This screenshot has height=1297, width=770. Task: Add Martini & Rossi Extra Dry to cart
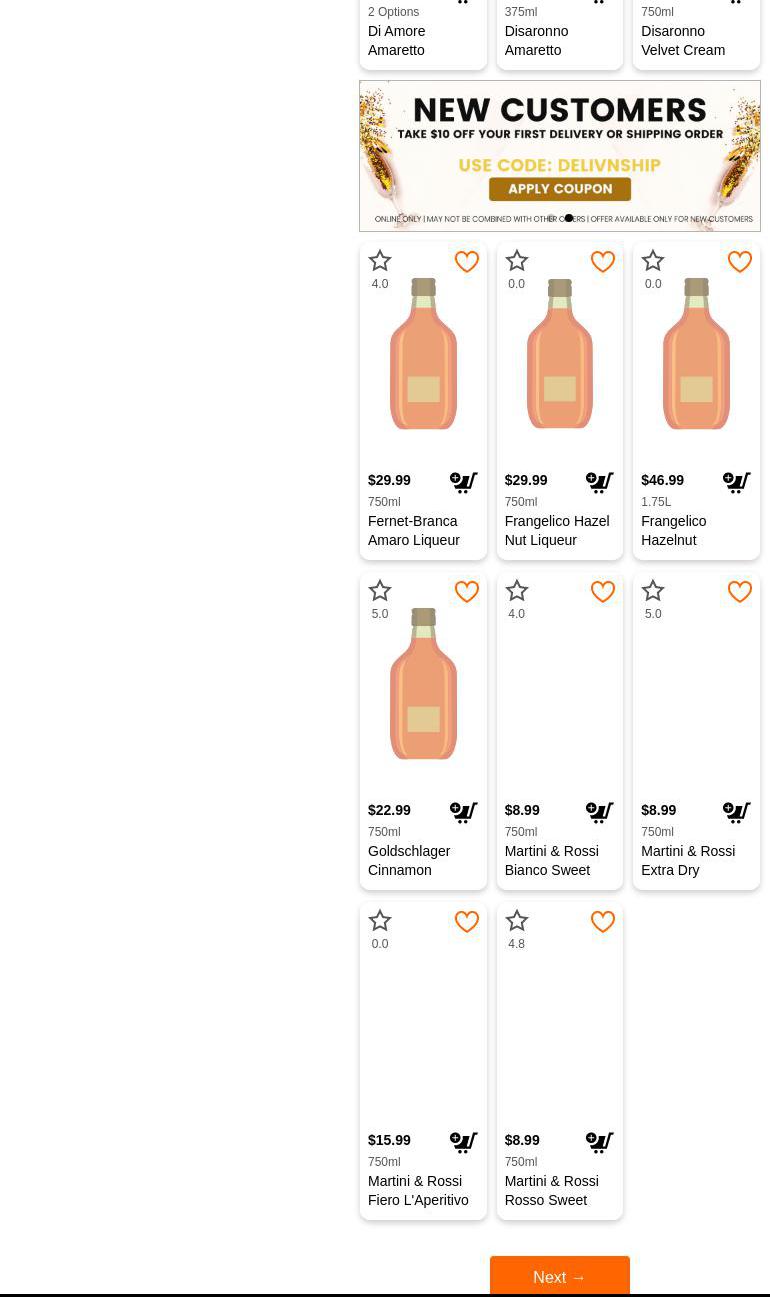click(736, 813)
